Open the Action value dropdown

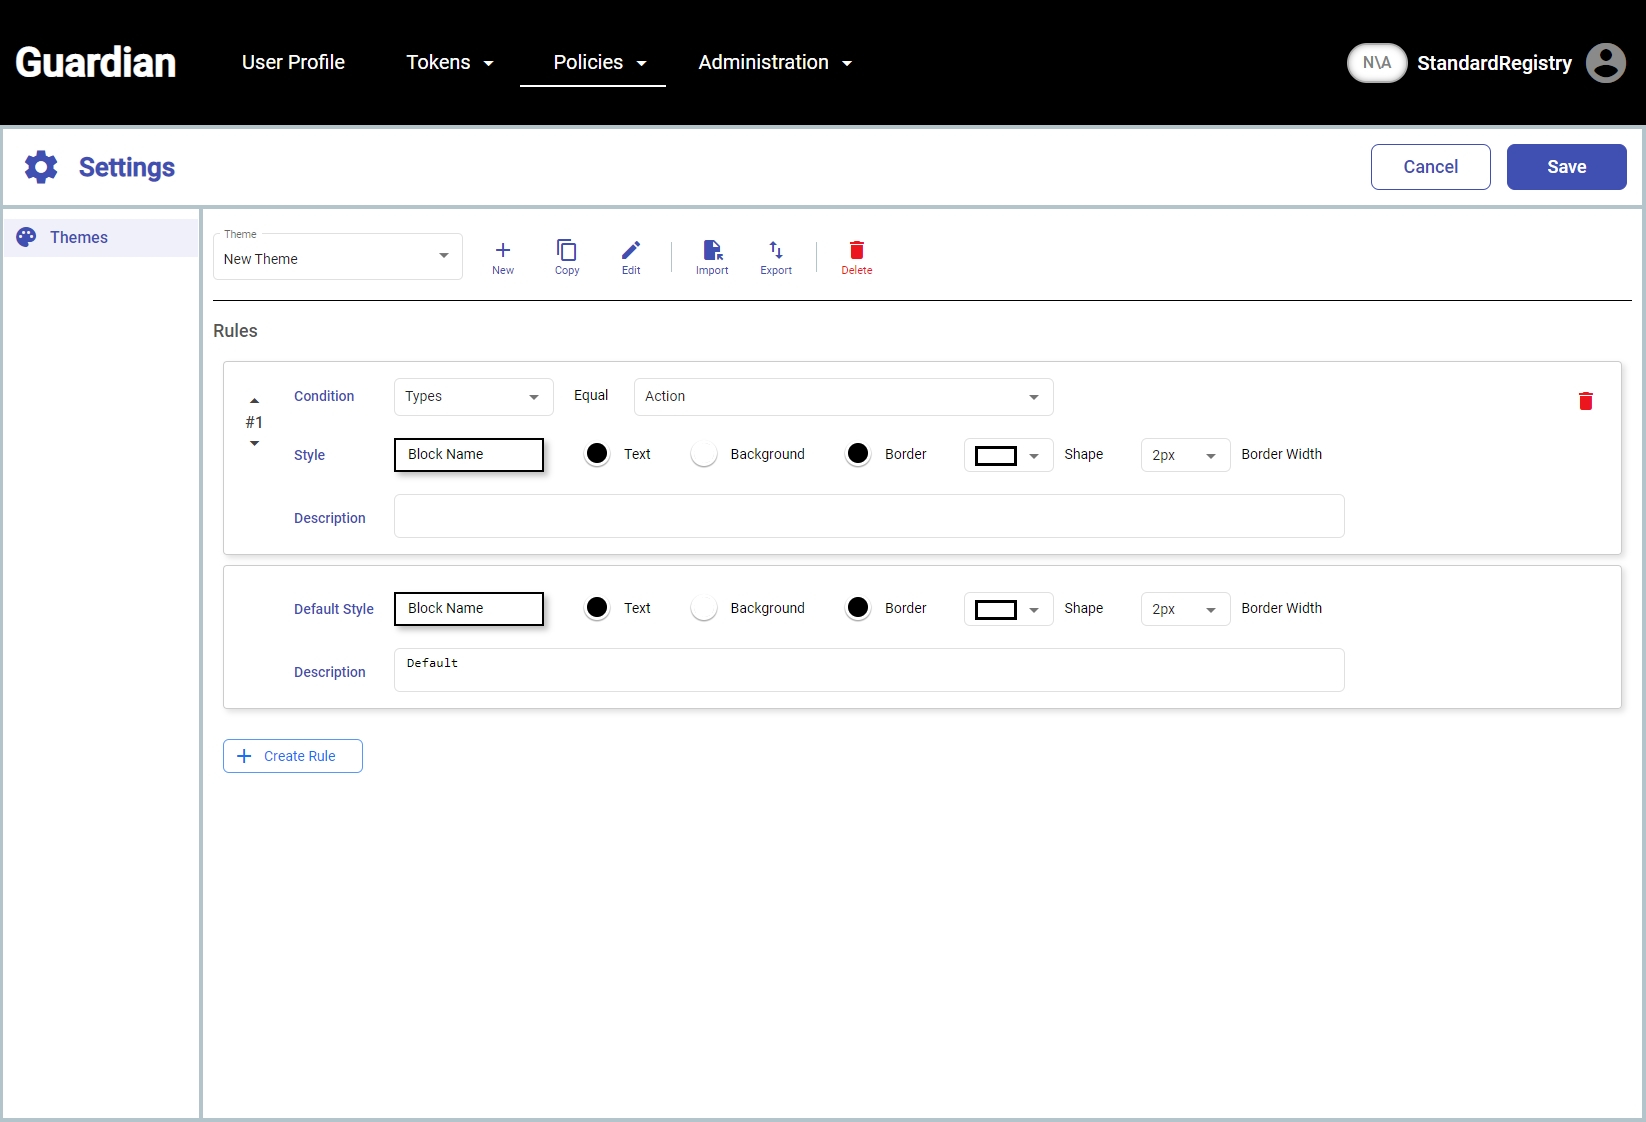point(843,397)
